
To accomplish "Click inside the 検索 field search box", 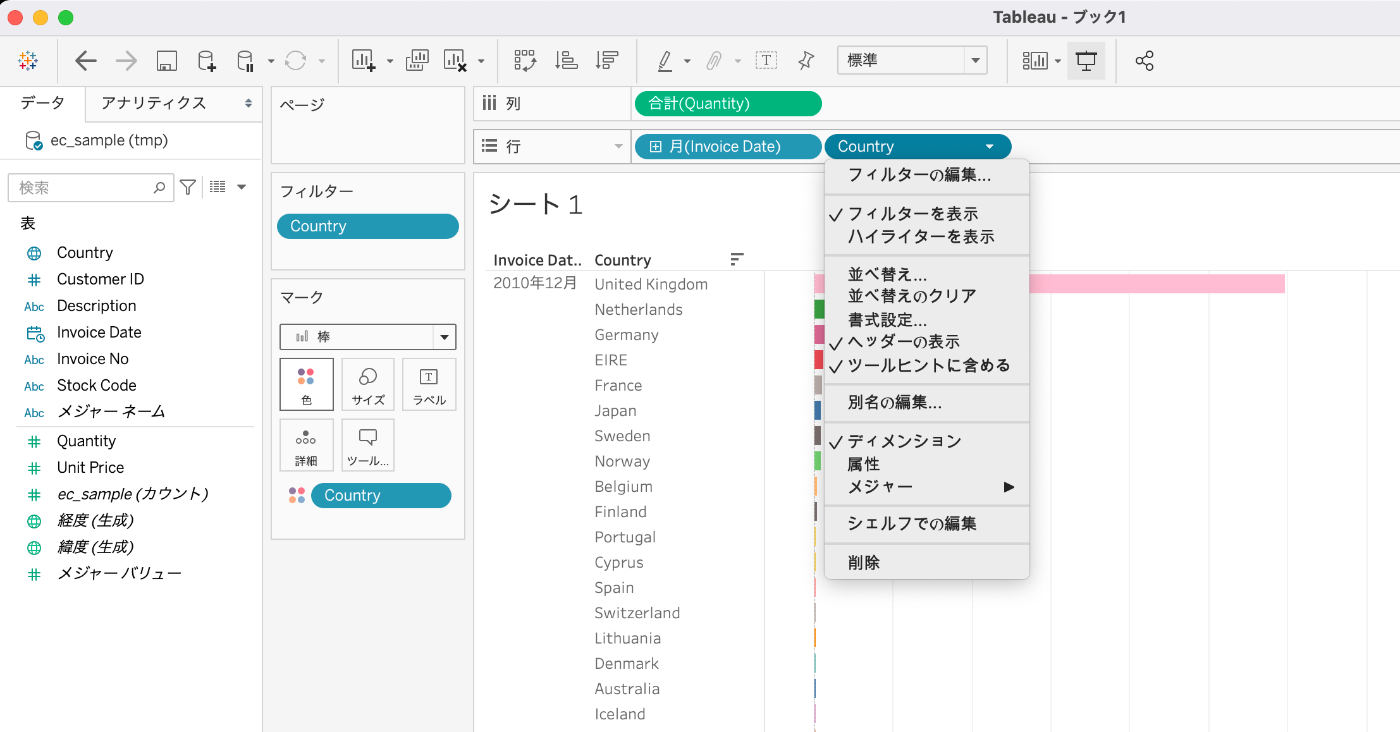I will (x=89, y=187).
